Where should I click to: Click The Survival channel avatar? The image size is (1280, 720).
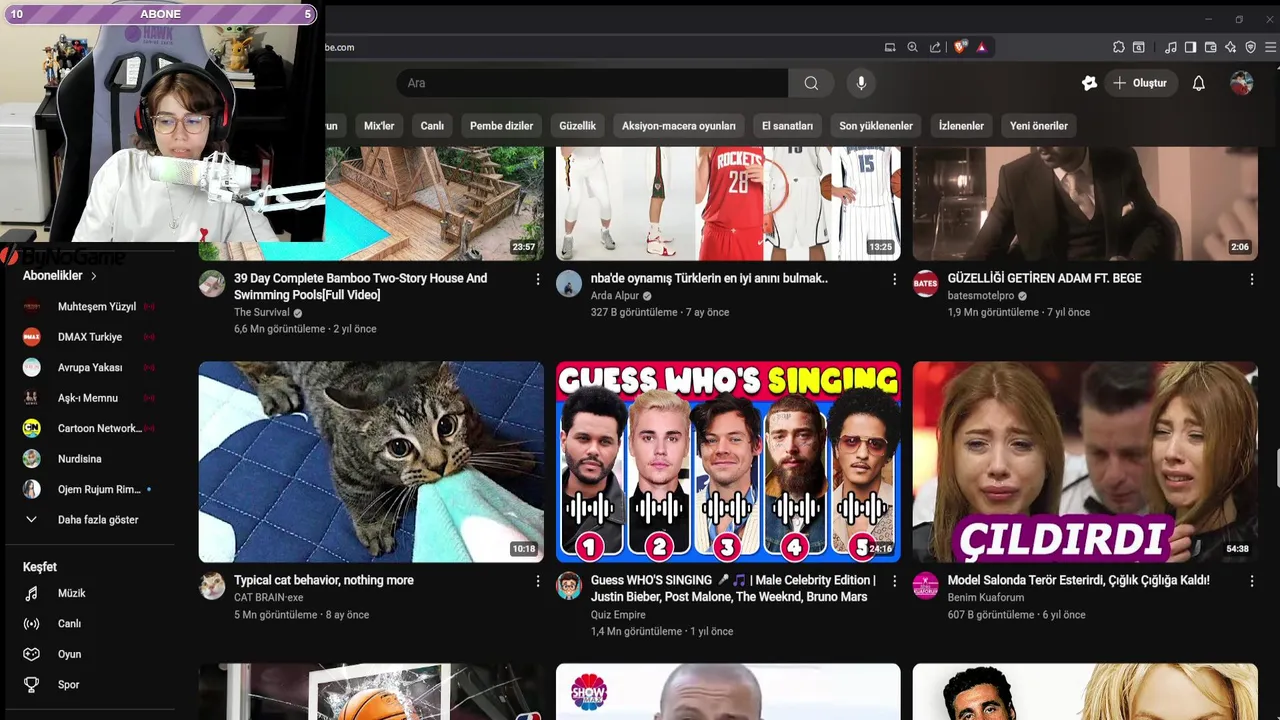pyautogui.click(x=212, y=284)
